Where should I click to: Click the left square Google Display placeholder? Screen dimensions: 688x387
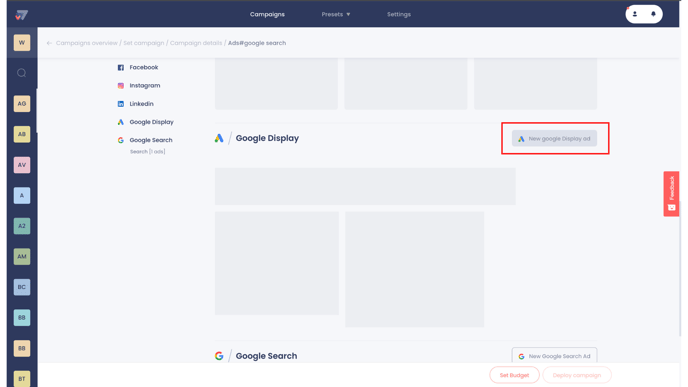tap(277, 263)
